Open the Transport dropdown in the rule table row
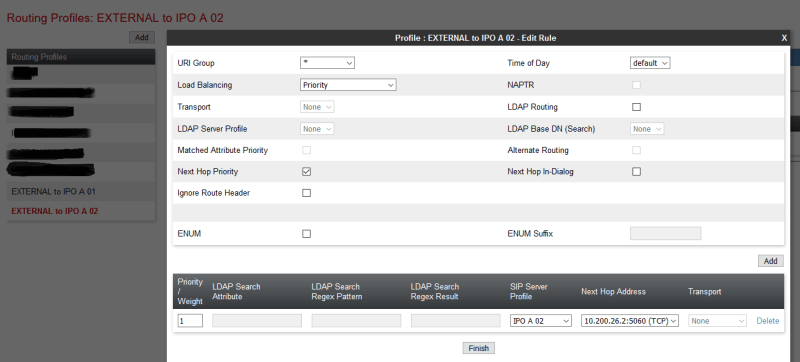 point(717,321)
